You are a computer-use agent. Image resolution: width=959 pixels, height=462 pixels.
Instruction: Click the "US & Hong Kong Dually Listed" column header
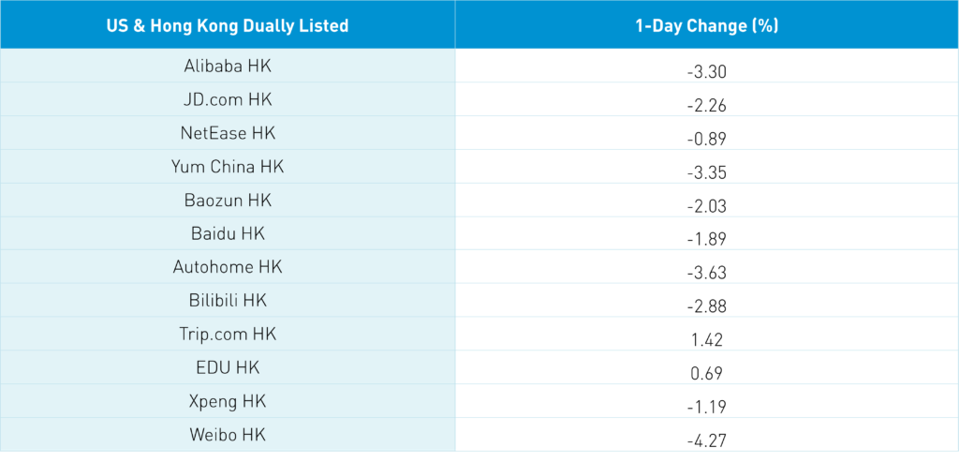(x=227, y=26)
